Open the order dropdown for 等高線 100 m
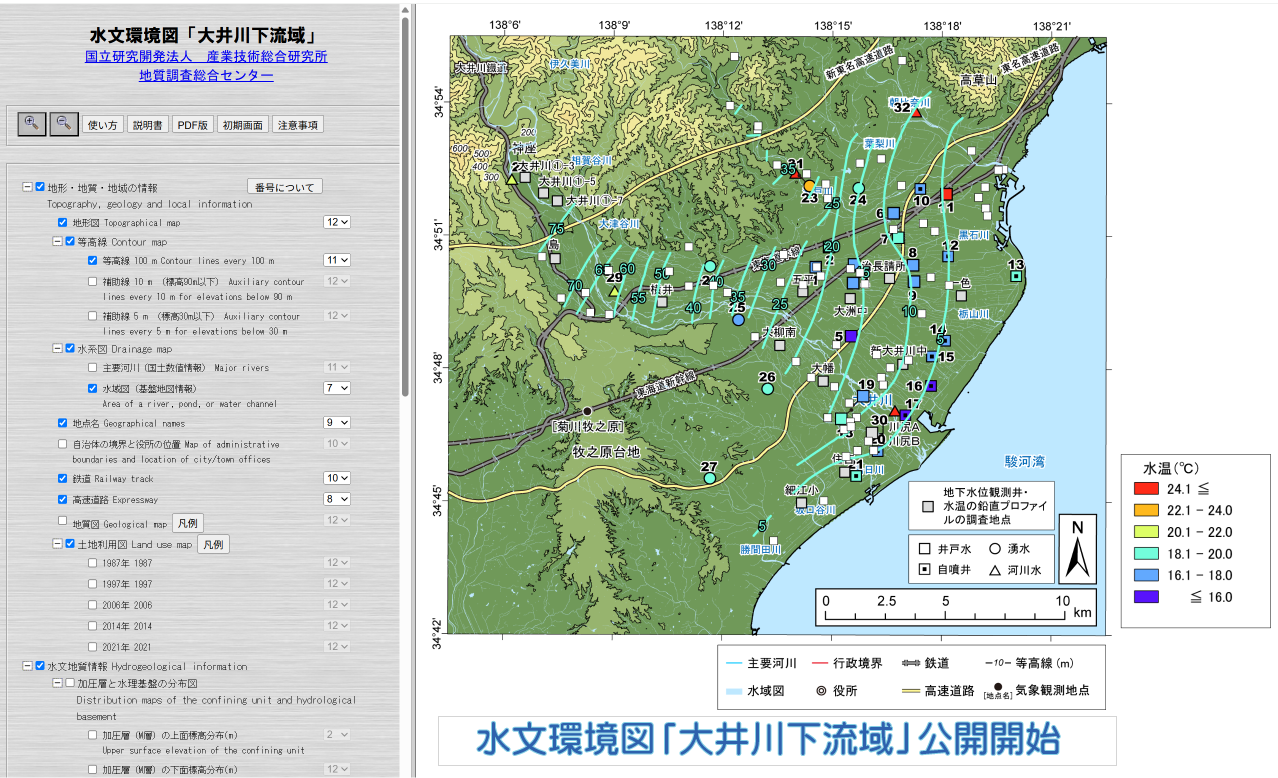 coord(337,260)
